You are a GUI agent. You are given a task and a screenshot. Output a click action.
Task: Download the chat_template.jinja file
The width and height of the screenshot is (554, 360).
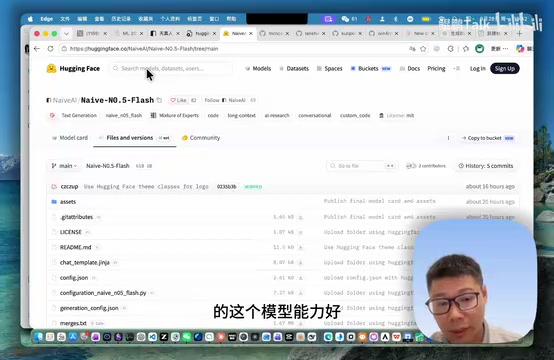300,263
